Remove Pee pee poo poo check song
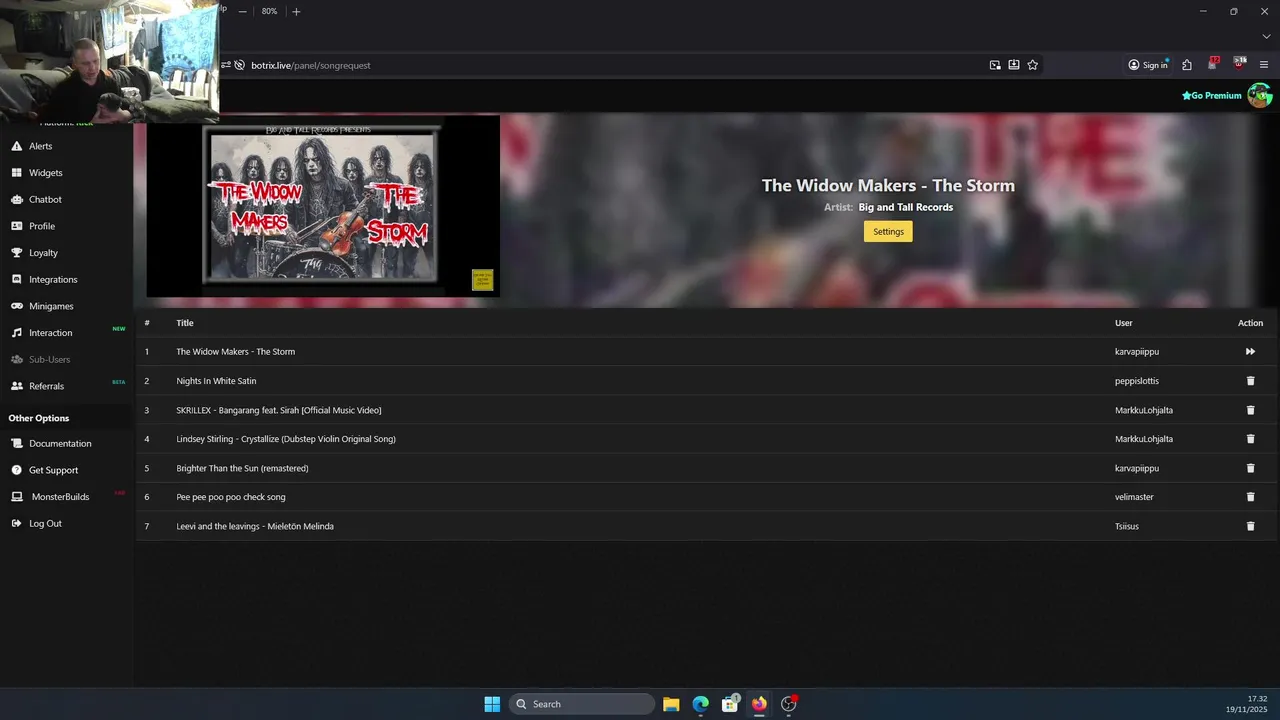Image resolution: width=1280 pixels, height=720 pixels. [x=1250, y=497]
